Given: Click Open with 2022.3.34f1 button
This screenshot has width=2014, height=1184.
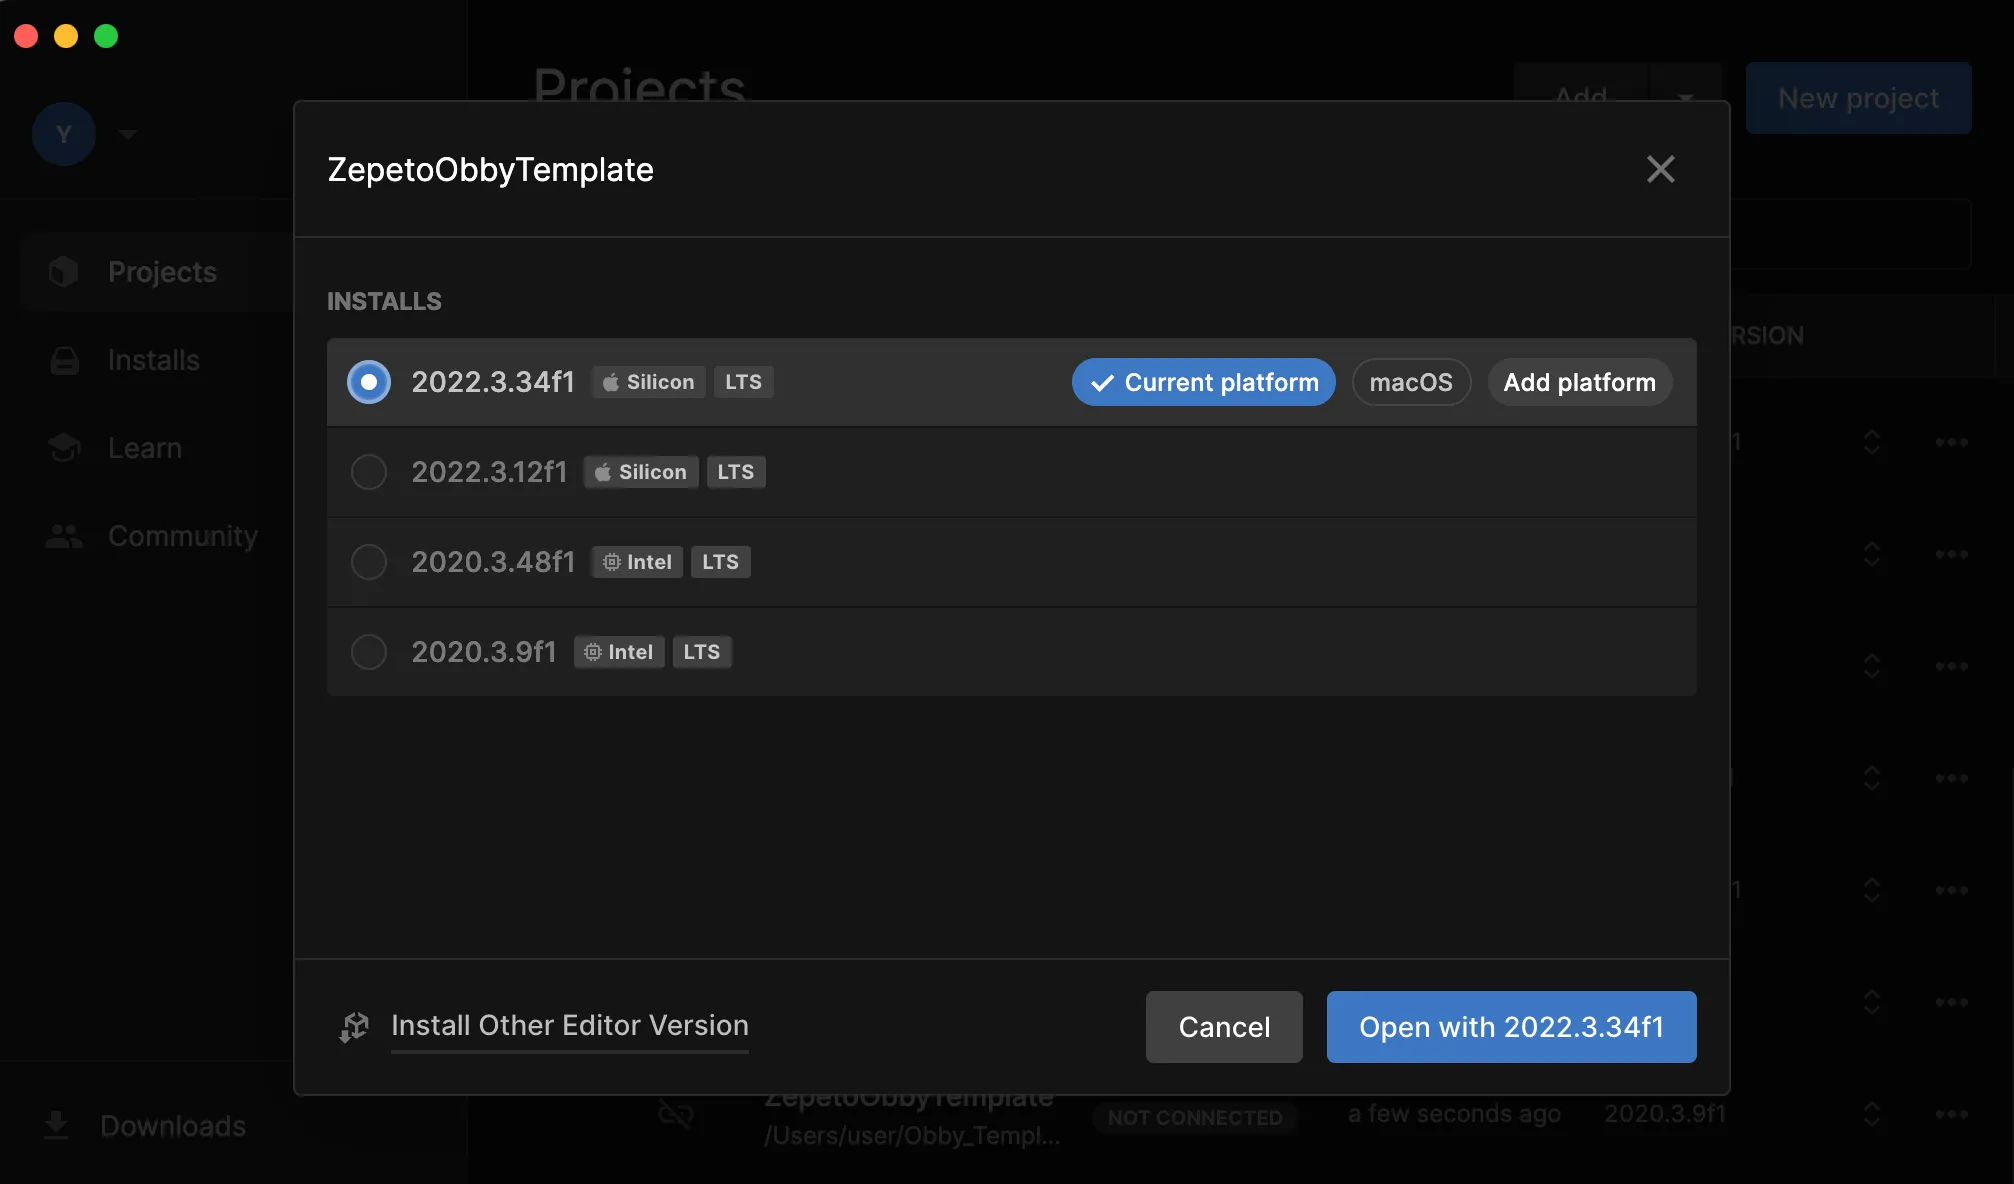Looking at the screenshot, I should pyautogui.click(x=1511, y=1027).
